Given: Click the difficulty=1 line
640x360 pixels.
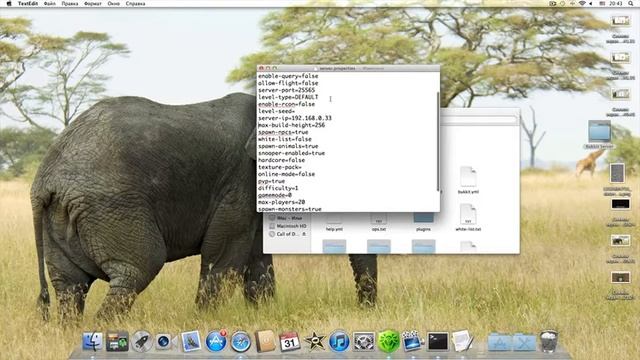Looking at the screenshot, I should (x=278, y=188).
